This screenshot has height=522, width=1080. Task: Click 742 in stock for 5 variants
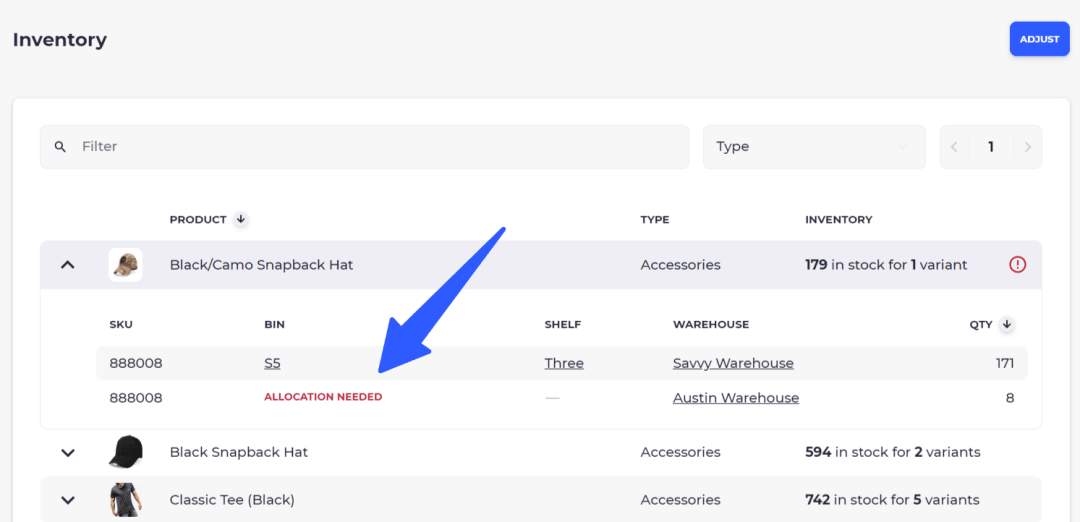[x=892, y=500]
